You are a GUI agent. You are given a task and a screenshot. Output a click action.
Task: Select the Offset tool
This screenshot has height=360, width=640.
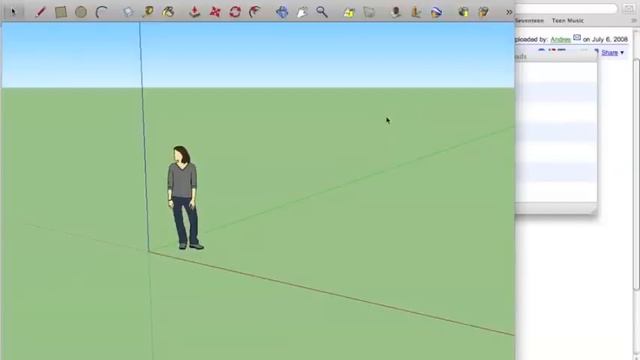(x=255, y=12)
